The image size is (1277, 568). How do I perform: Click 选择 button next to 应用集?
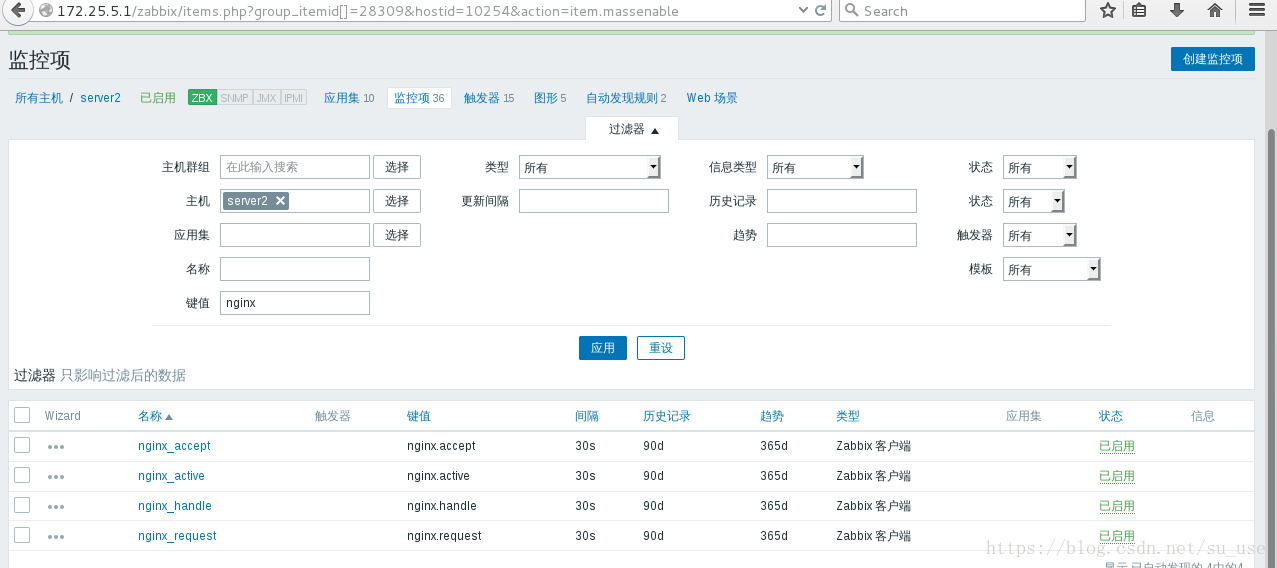click(x=397, y=235)
